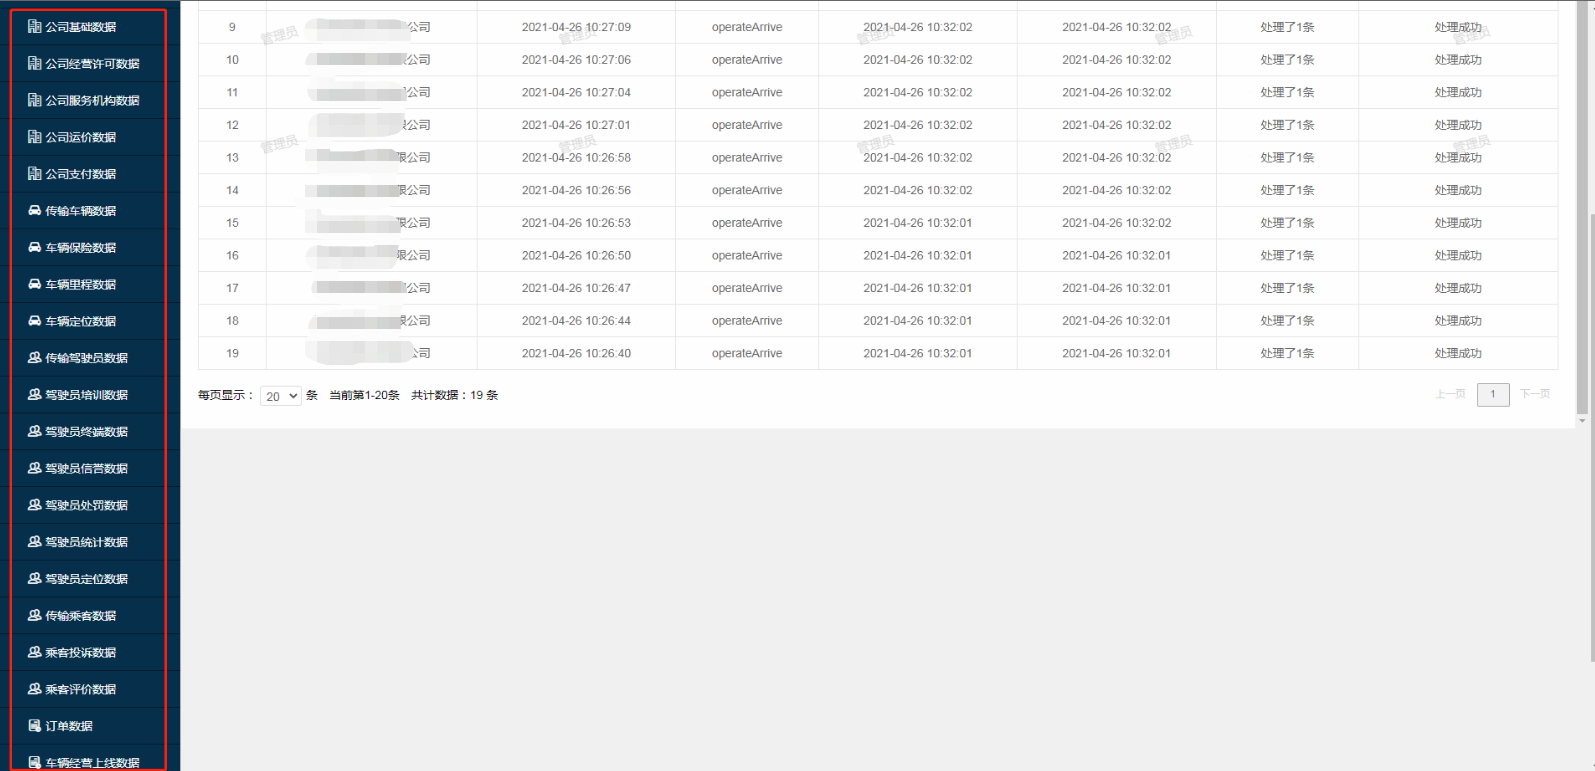The width and height of the screenshot is (1595, 771).
Task: Click the building icon beside 公司基础数据
Action: [x=34, y=27]
